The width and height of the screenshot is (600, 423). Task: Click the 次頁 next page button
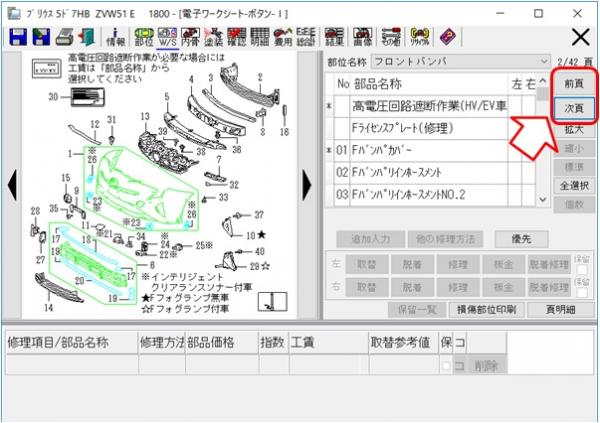574,108
